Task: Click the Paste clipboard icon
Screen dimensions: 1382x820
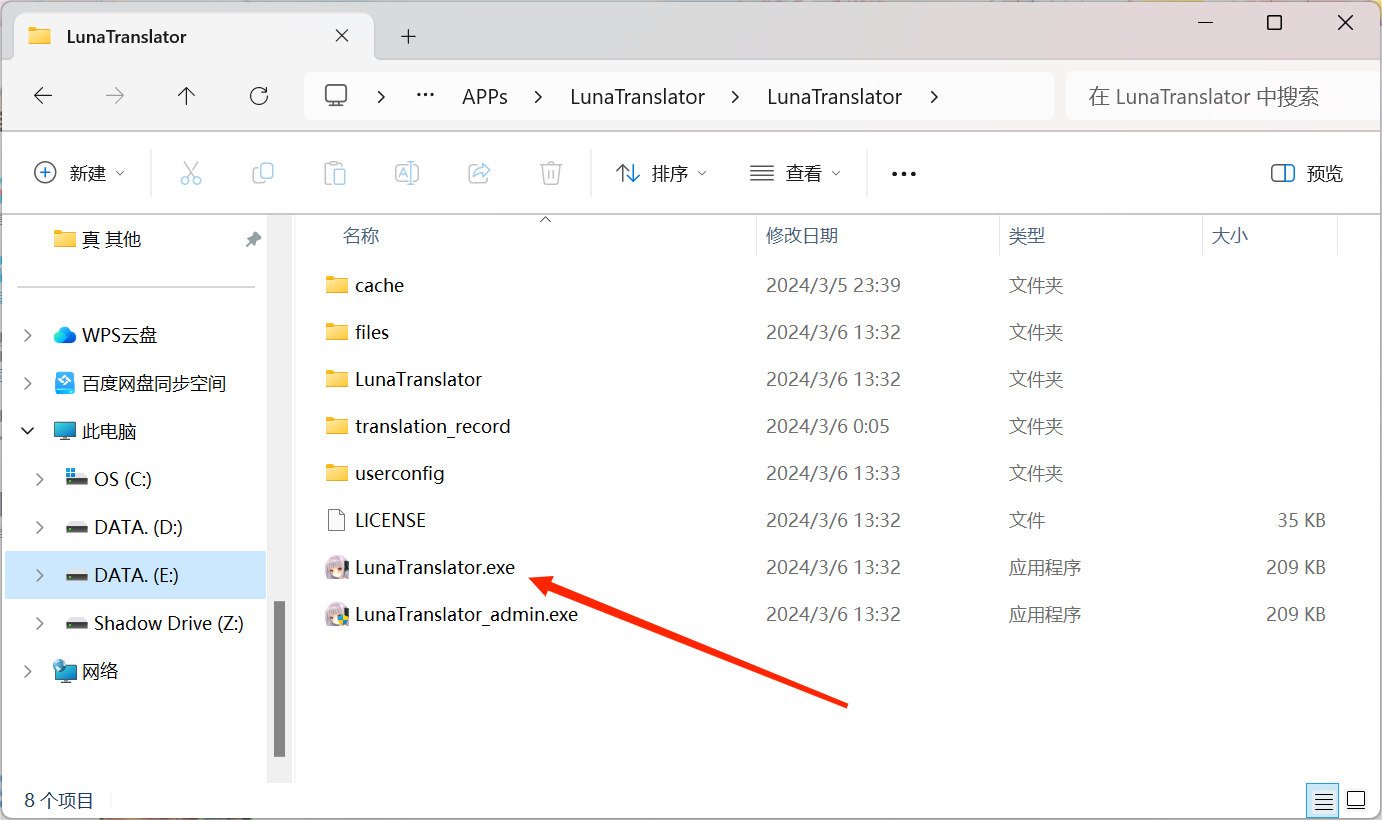Action: [335, 173]
